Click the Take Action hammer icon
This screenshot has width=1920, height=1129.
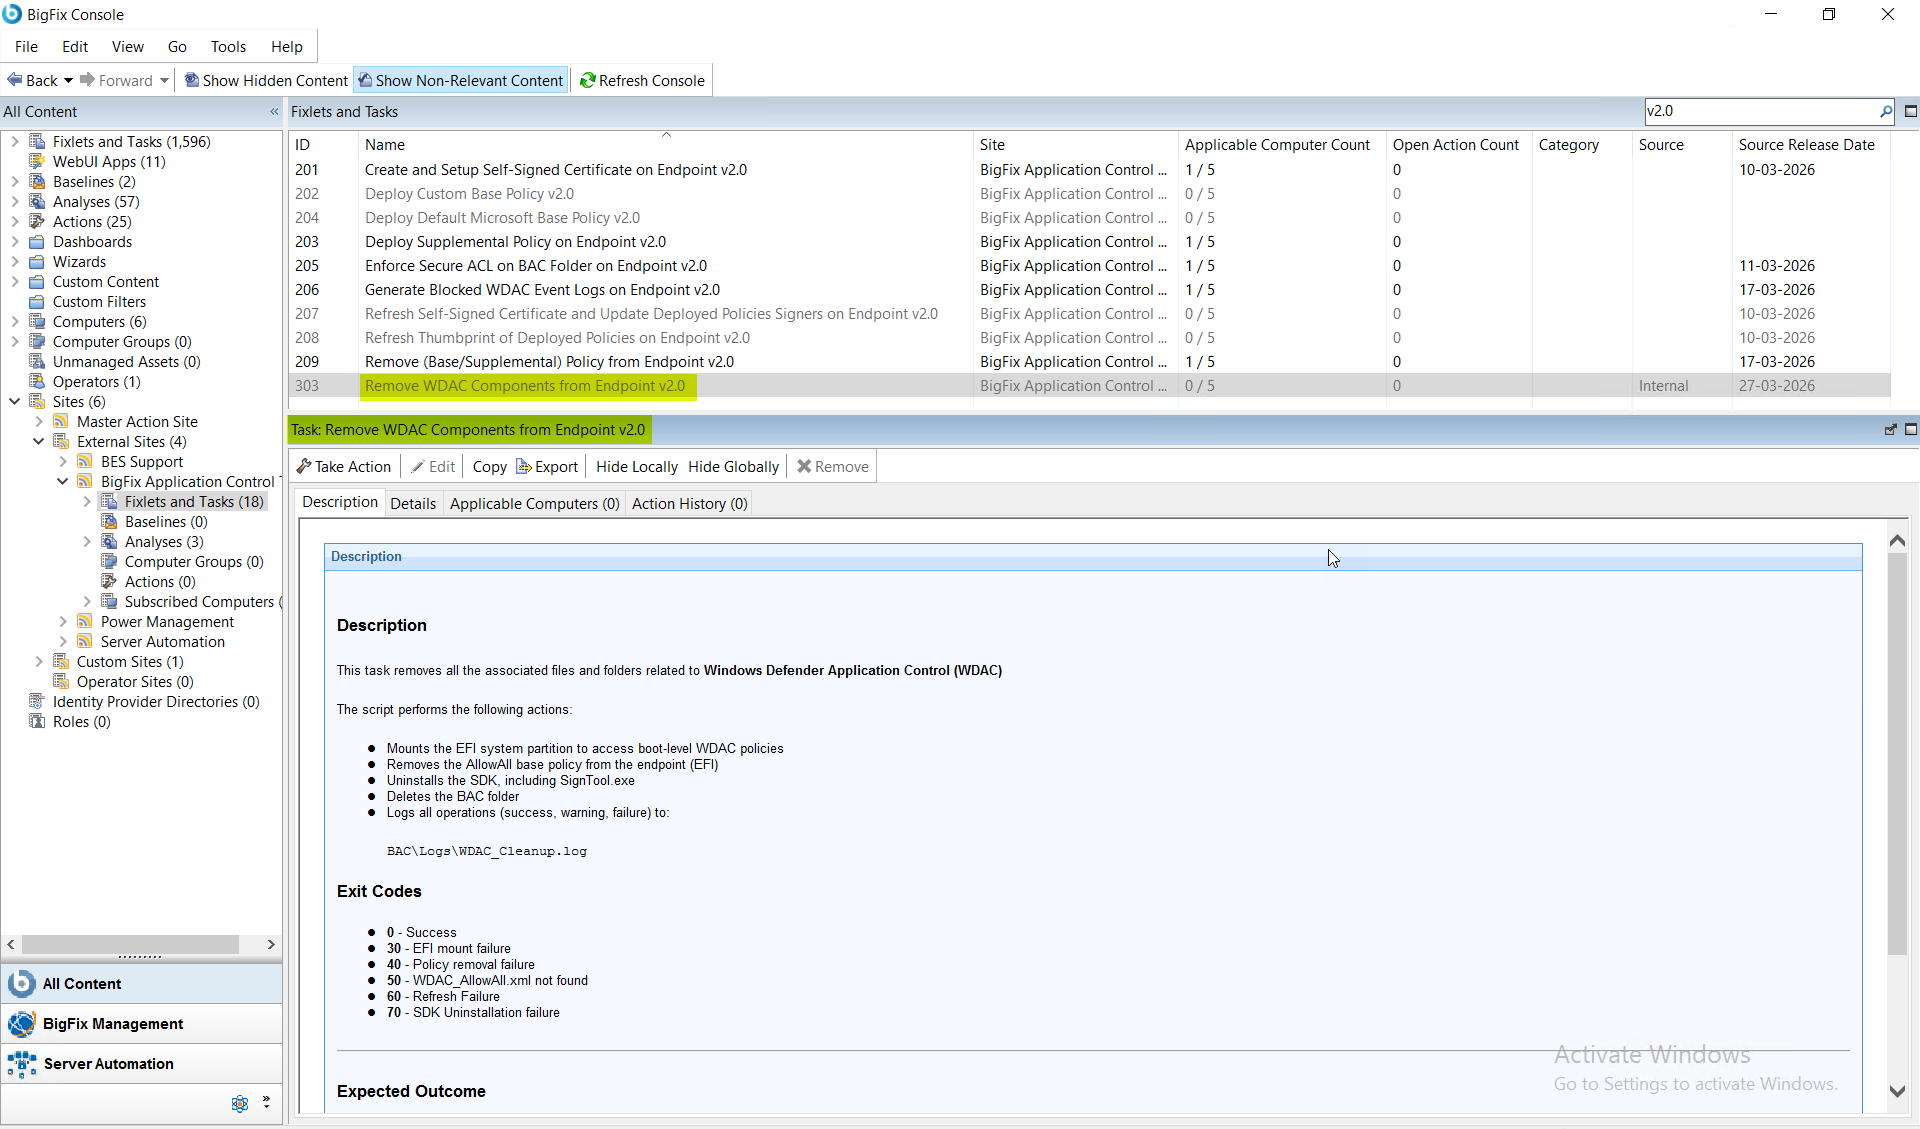(302, 466)
